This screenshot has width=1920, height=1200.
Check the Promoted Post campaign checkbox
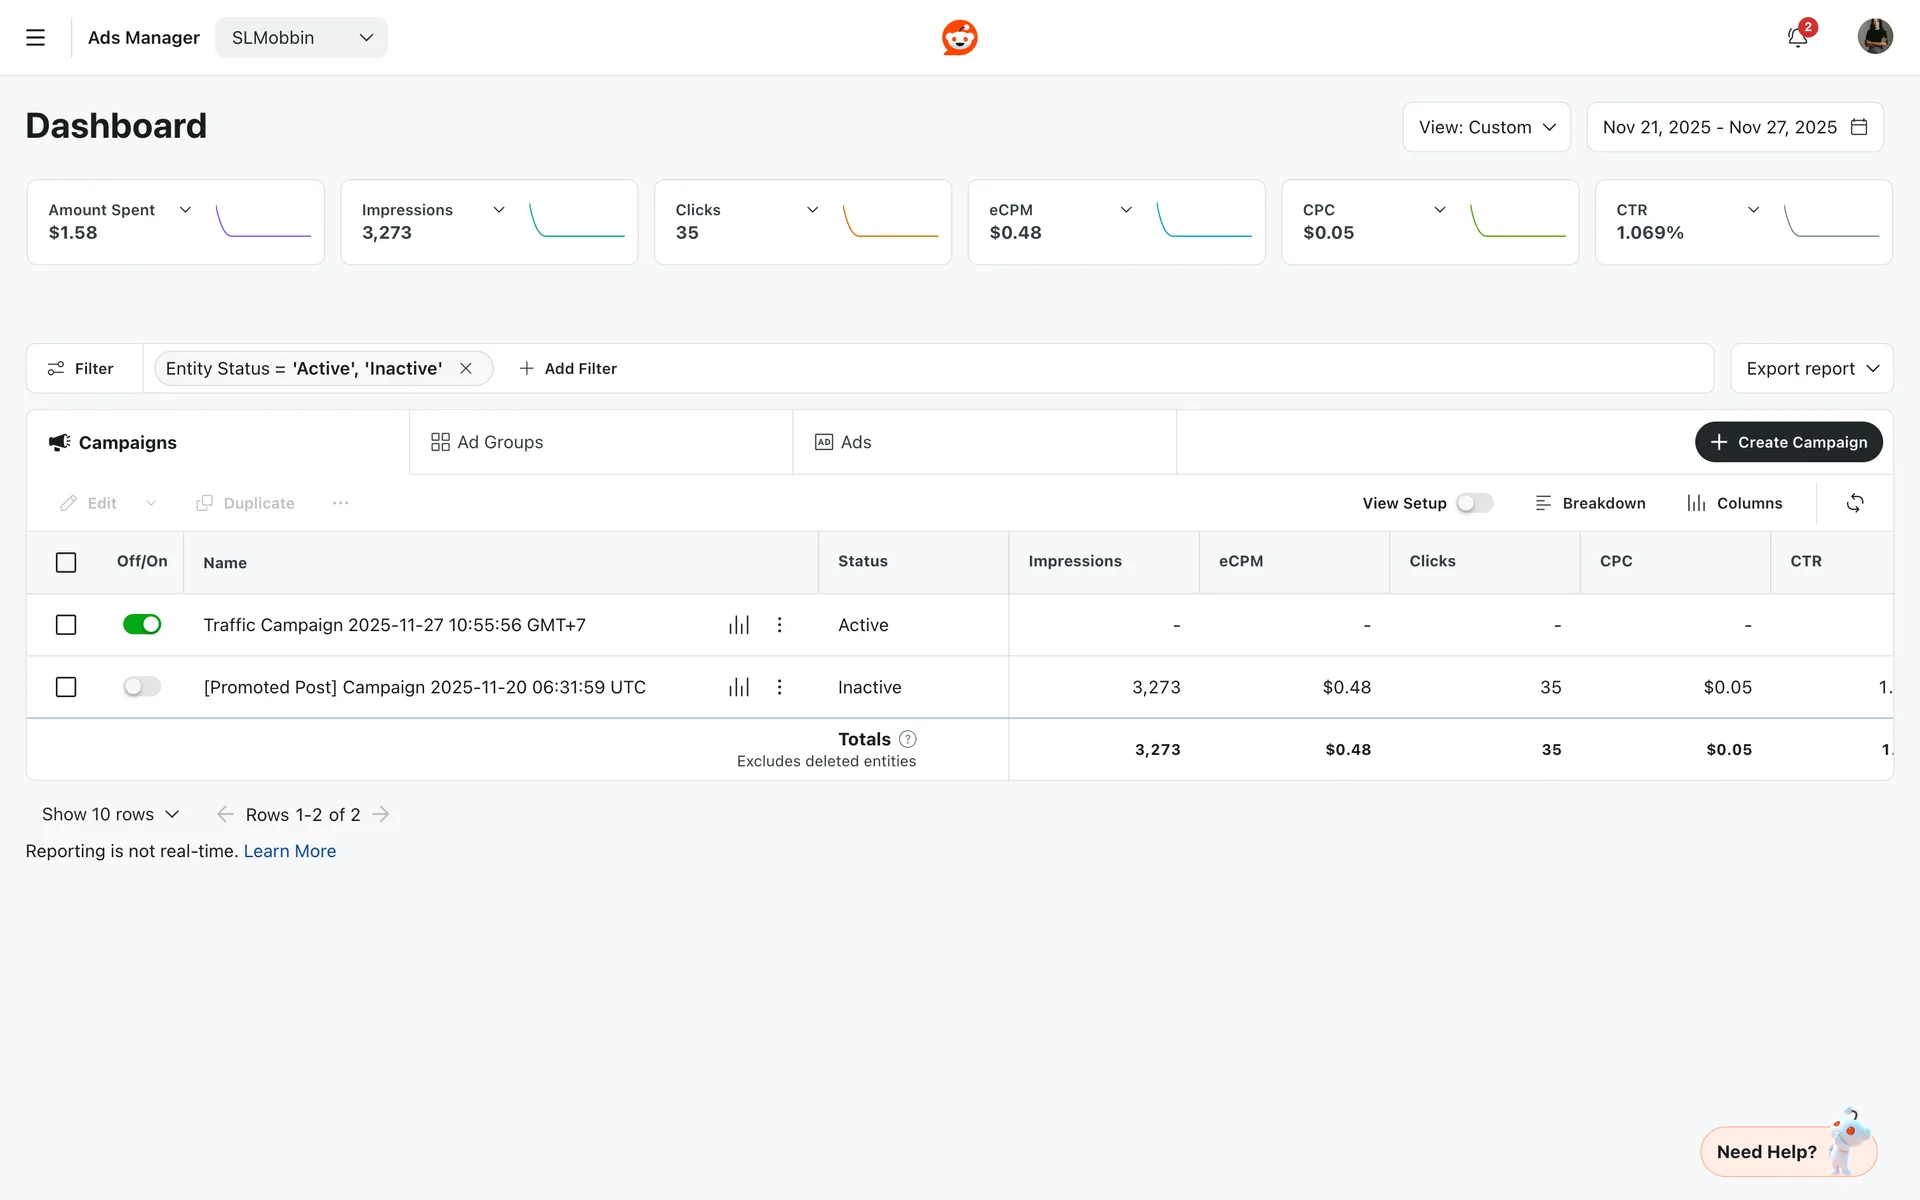click(x=66, y=687)
